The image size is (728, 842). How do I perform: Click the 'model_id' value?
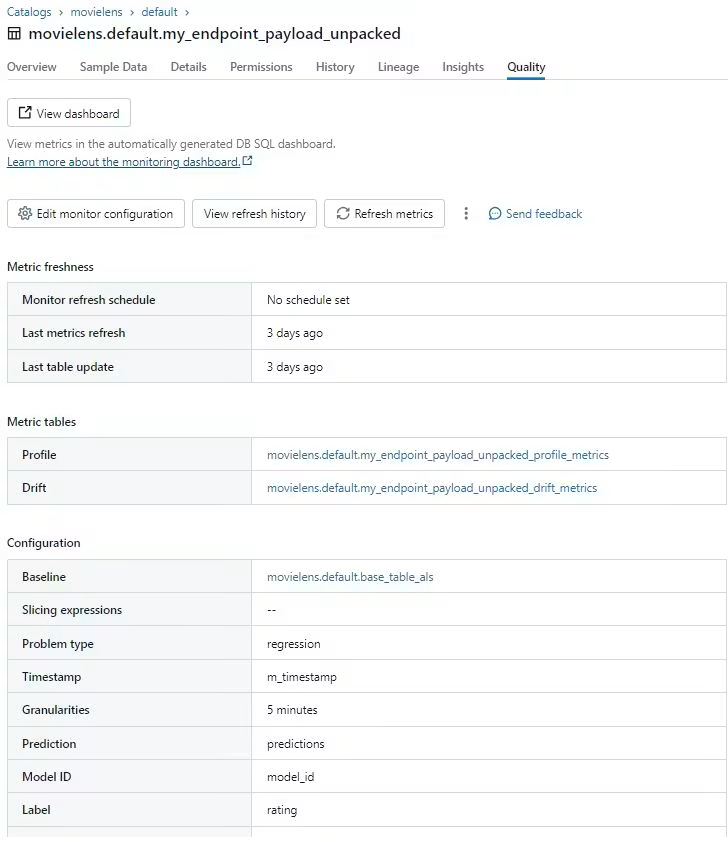pos(290,776)
